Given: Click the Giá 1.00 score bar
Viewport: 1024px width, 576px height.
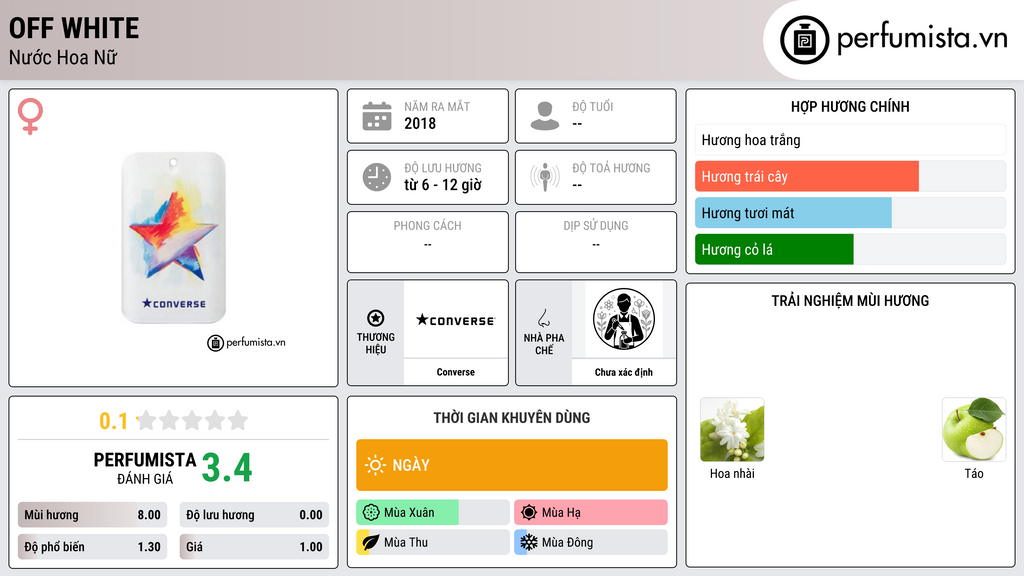Looking at the screenshot, I should pos(254,547).
